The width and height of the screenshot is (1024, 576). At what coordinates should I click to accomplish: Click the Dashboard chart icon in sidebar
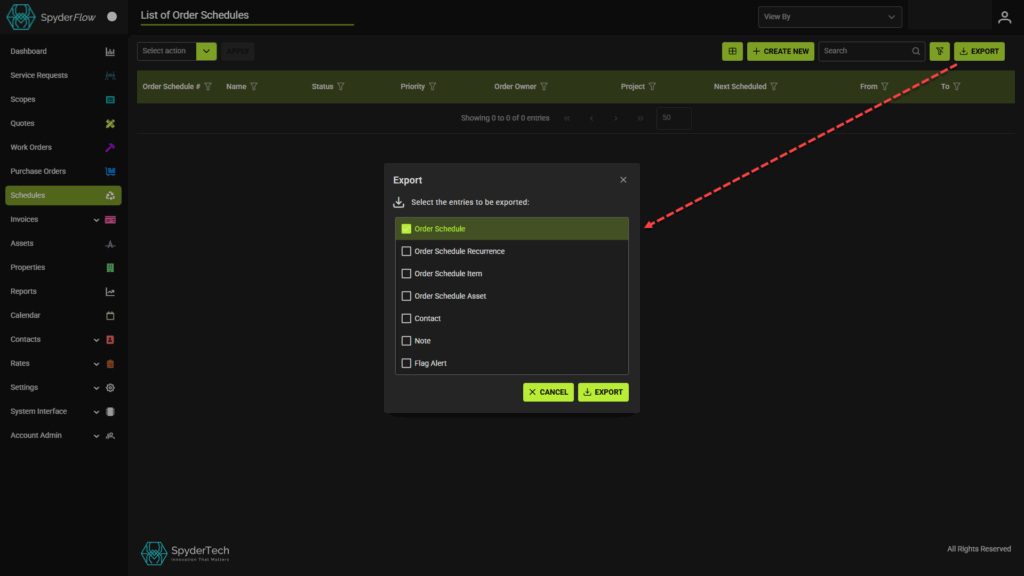[x=110, y=52]
